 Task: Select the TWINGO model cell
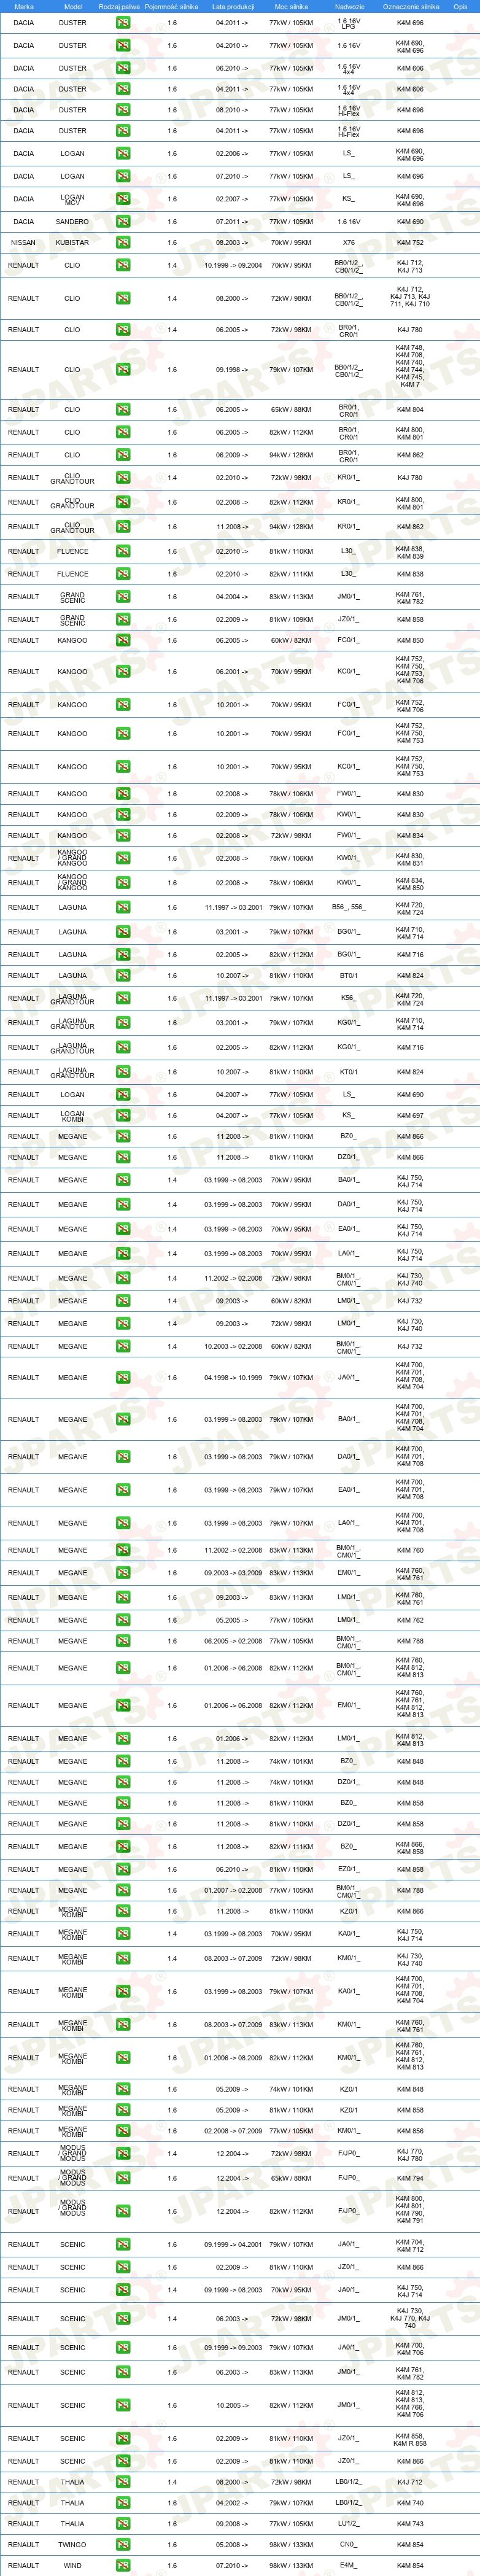coord(72,2544)
